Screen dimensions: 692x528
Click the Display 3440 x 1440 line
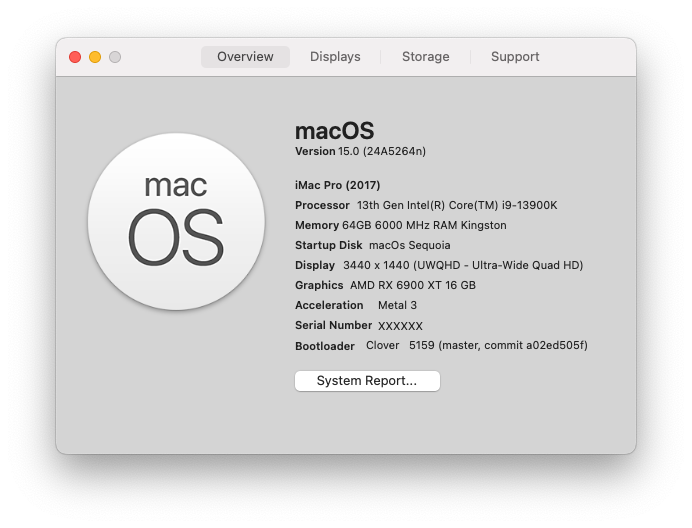(439, 265)
